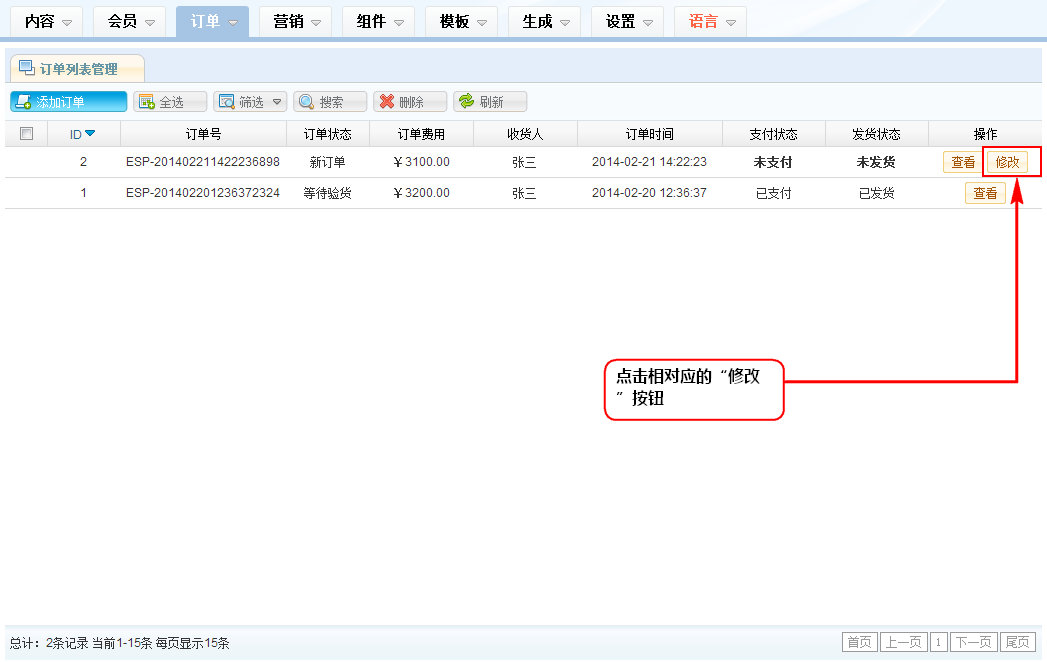
Task: Go to 下一页 (next page)
Action: [x=973, y=642]
